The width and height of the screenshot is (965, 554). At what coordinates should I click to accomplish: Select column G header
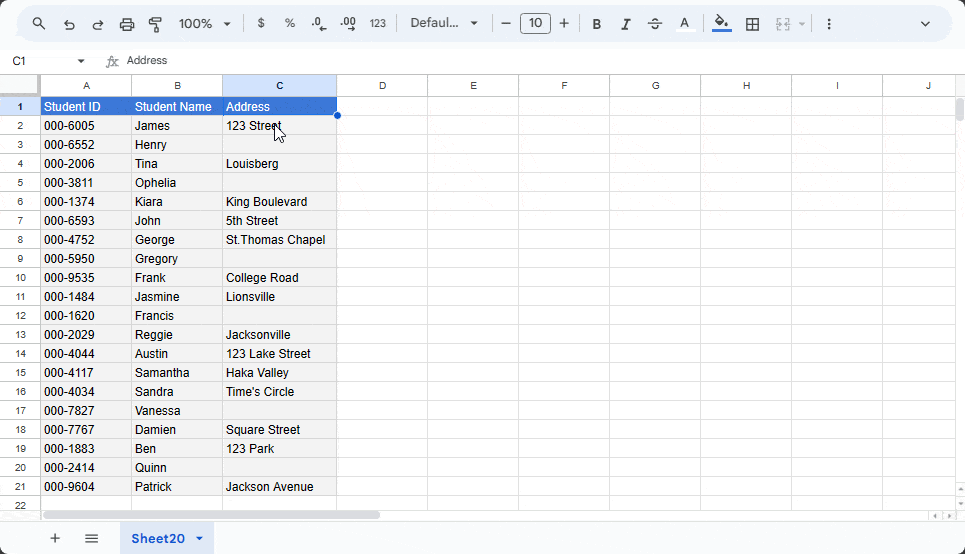(x=655, y=86)
